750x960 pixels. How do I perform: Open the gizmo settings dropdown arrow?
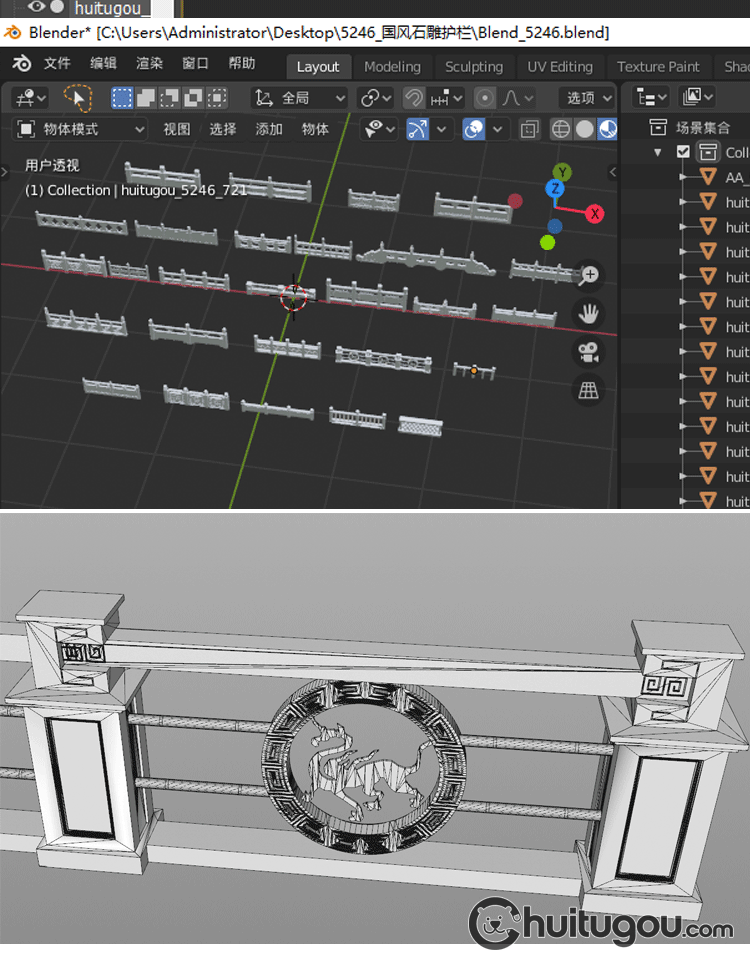point(441,129)
